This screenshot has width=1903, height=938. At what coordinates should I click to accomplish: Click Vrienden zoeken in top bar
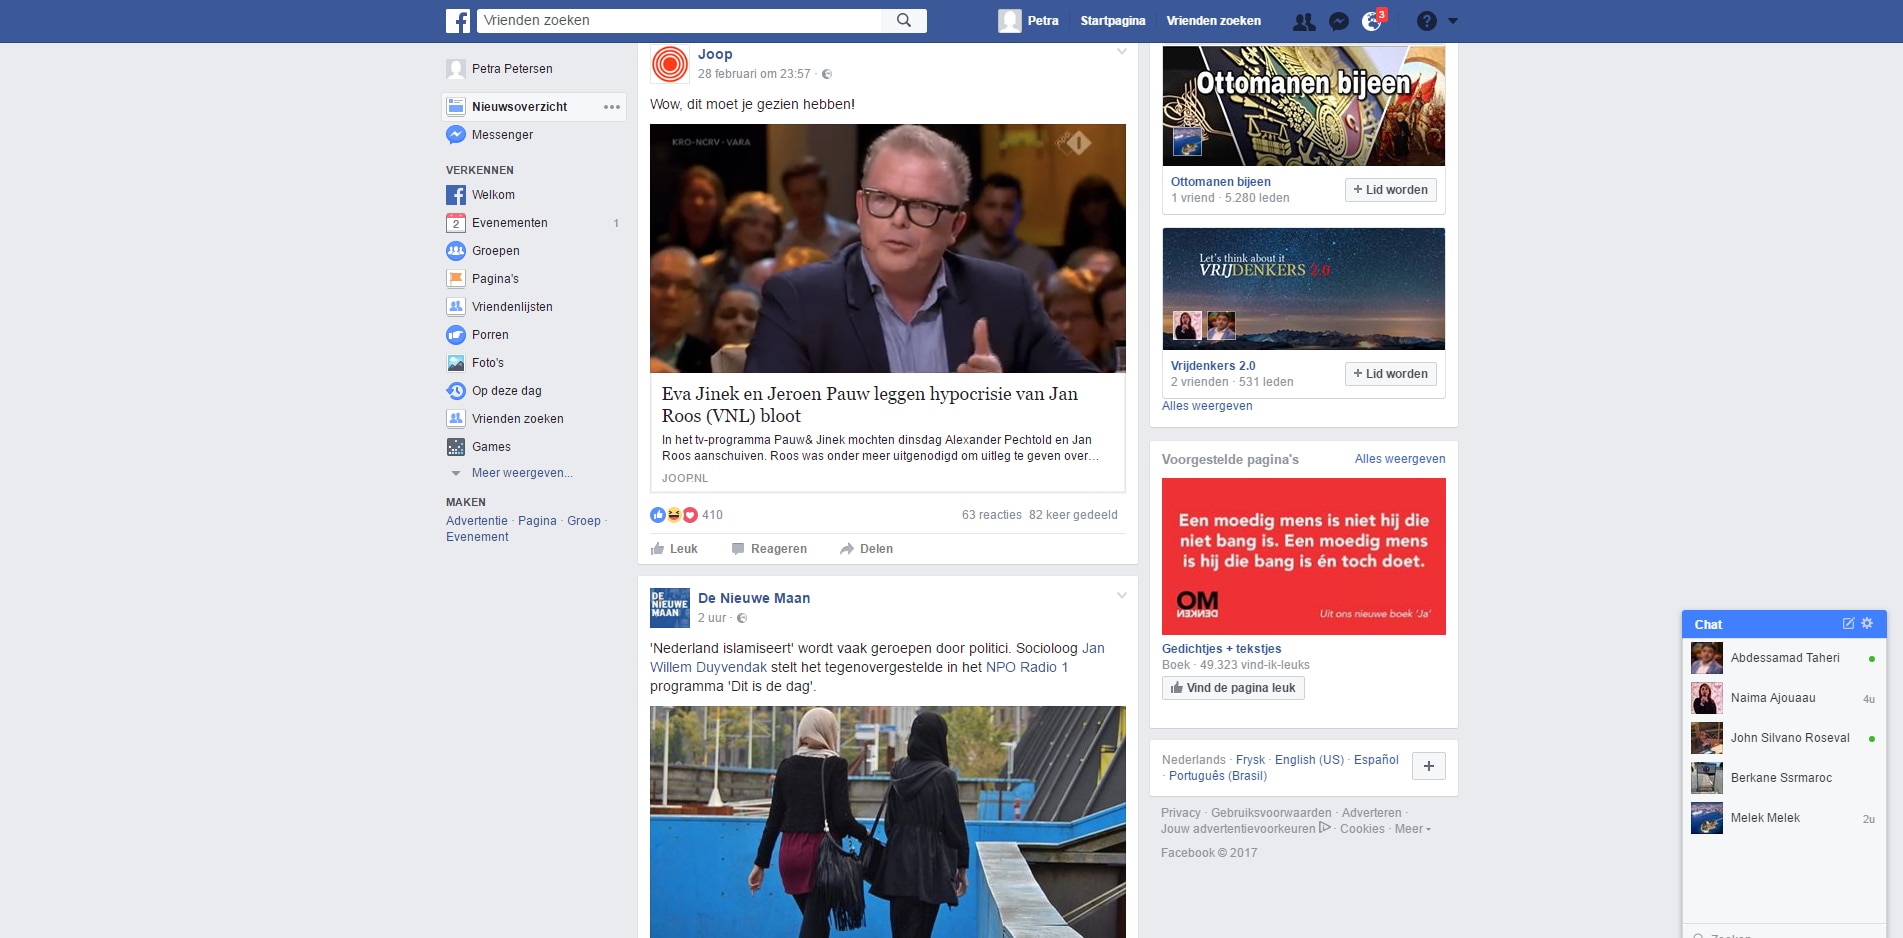tap(1213, 21)
